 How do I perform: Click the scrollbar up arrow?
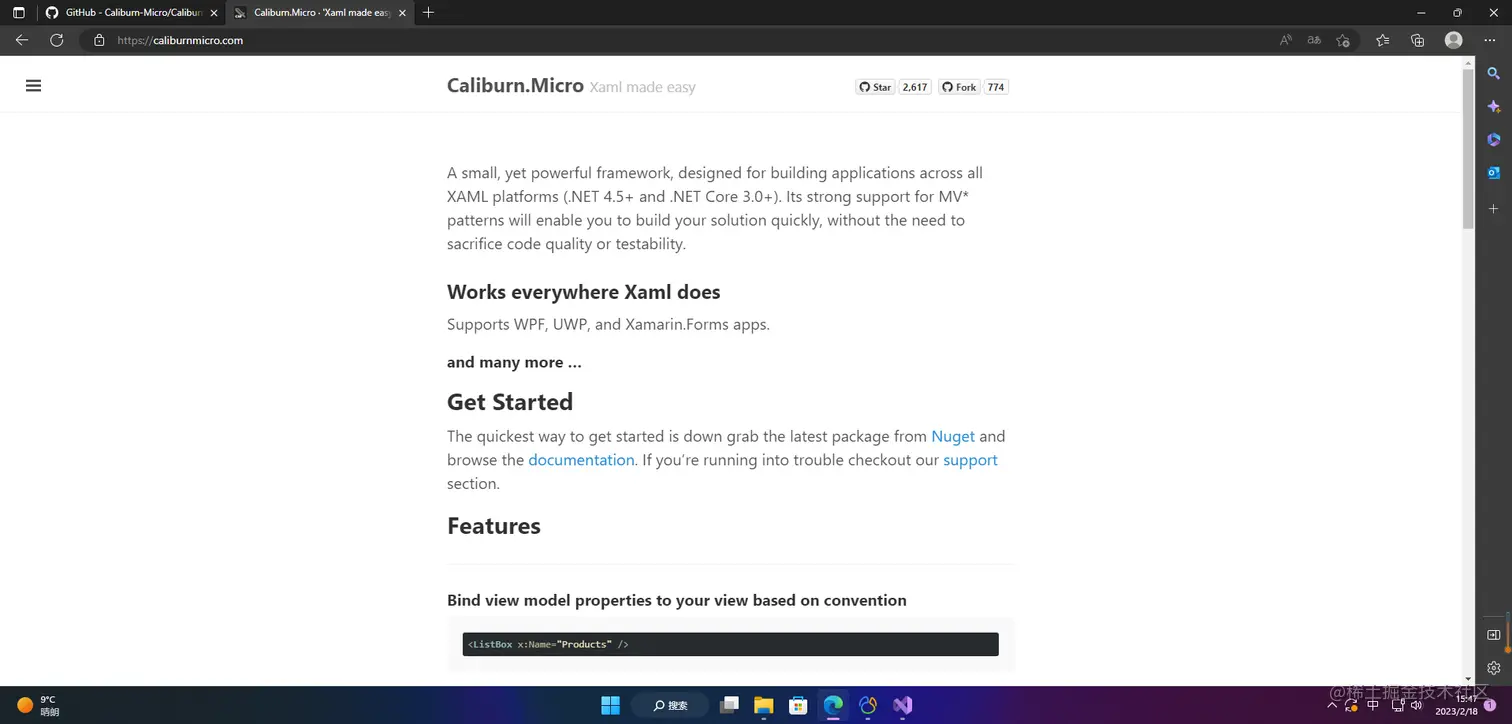1468,63
